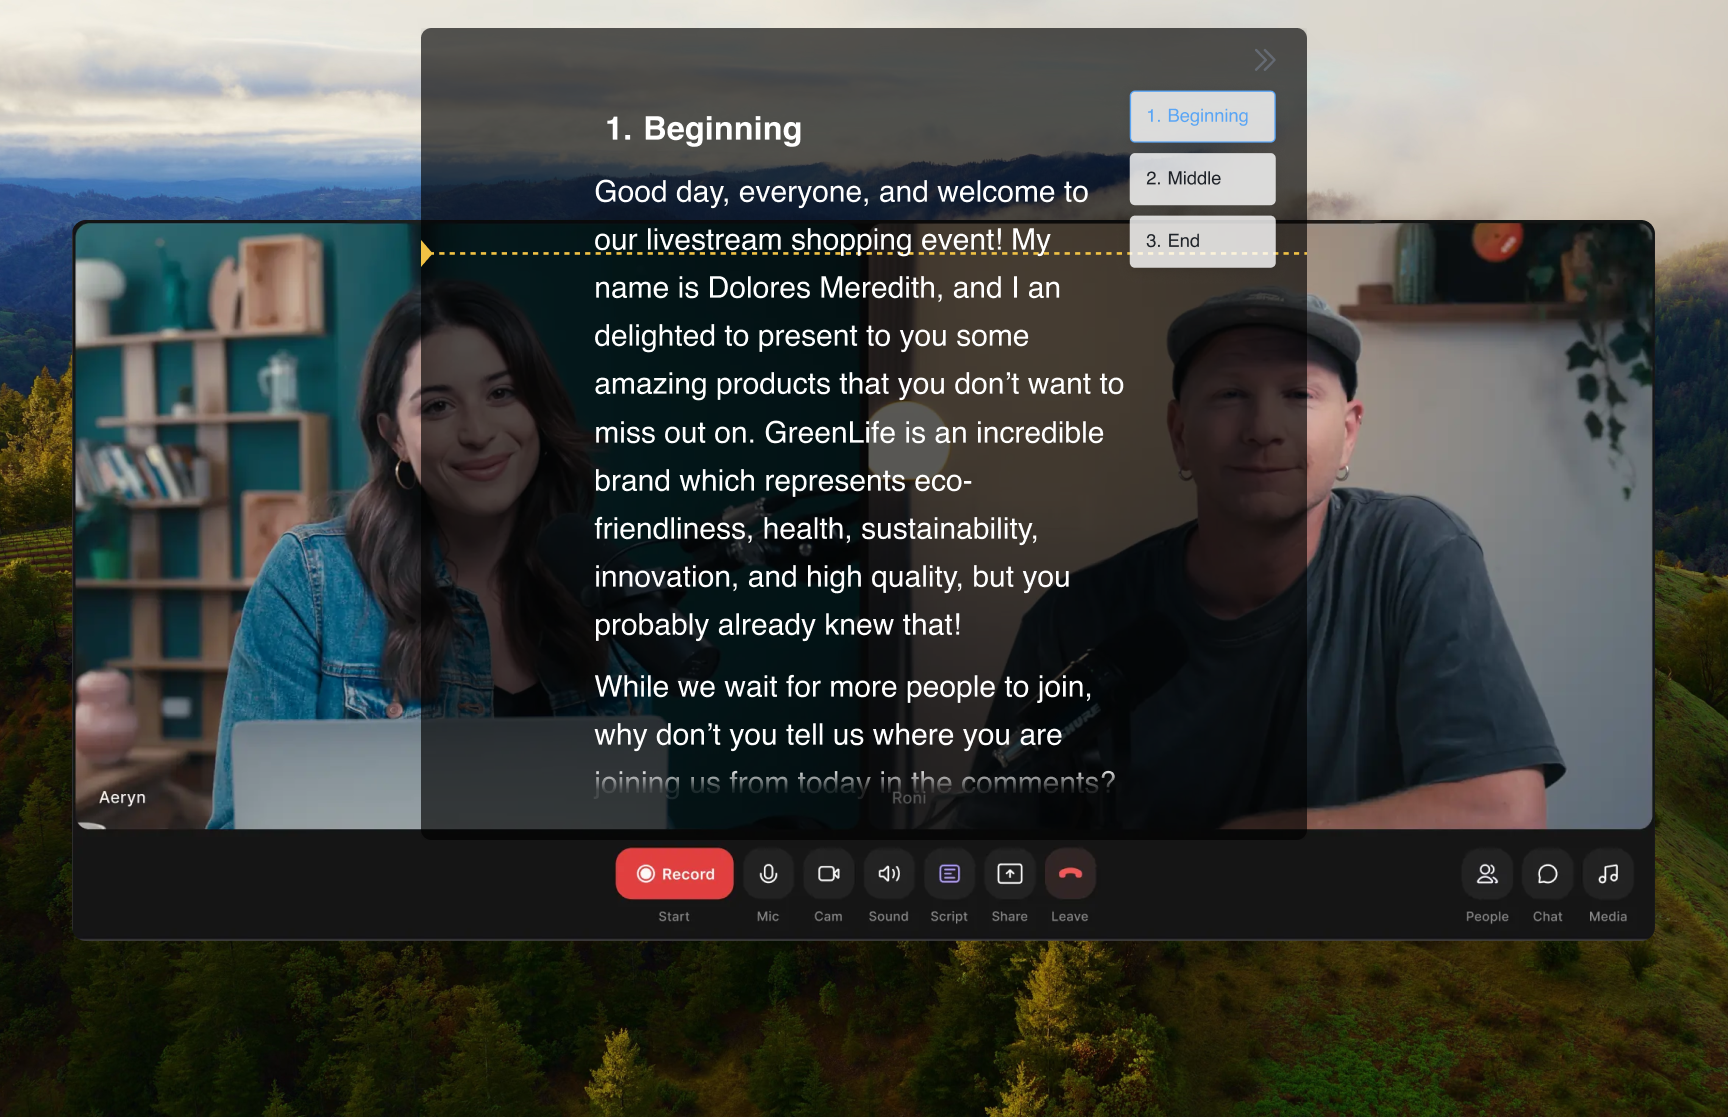Screen dimensions: 1728x1117
Task: Click the script text 'probably already knew that!'
Action: [x=777, y=625]
